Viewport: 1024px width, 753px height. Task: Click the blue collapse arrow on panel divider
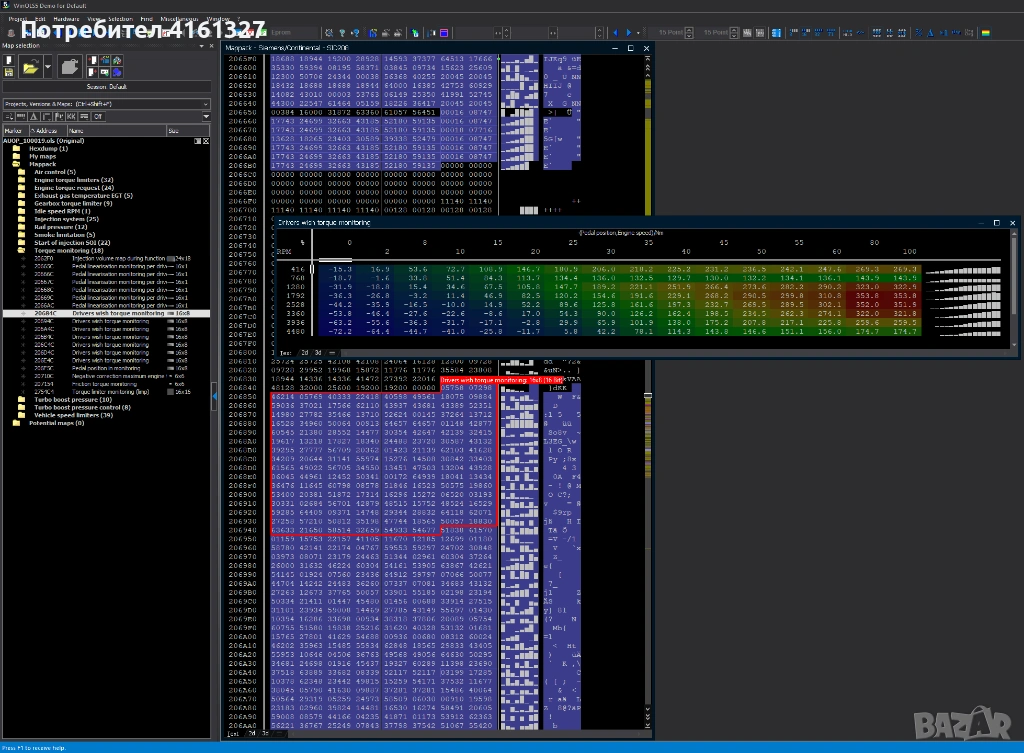[215, 396]
